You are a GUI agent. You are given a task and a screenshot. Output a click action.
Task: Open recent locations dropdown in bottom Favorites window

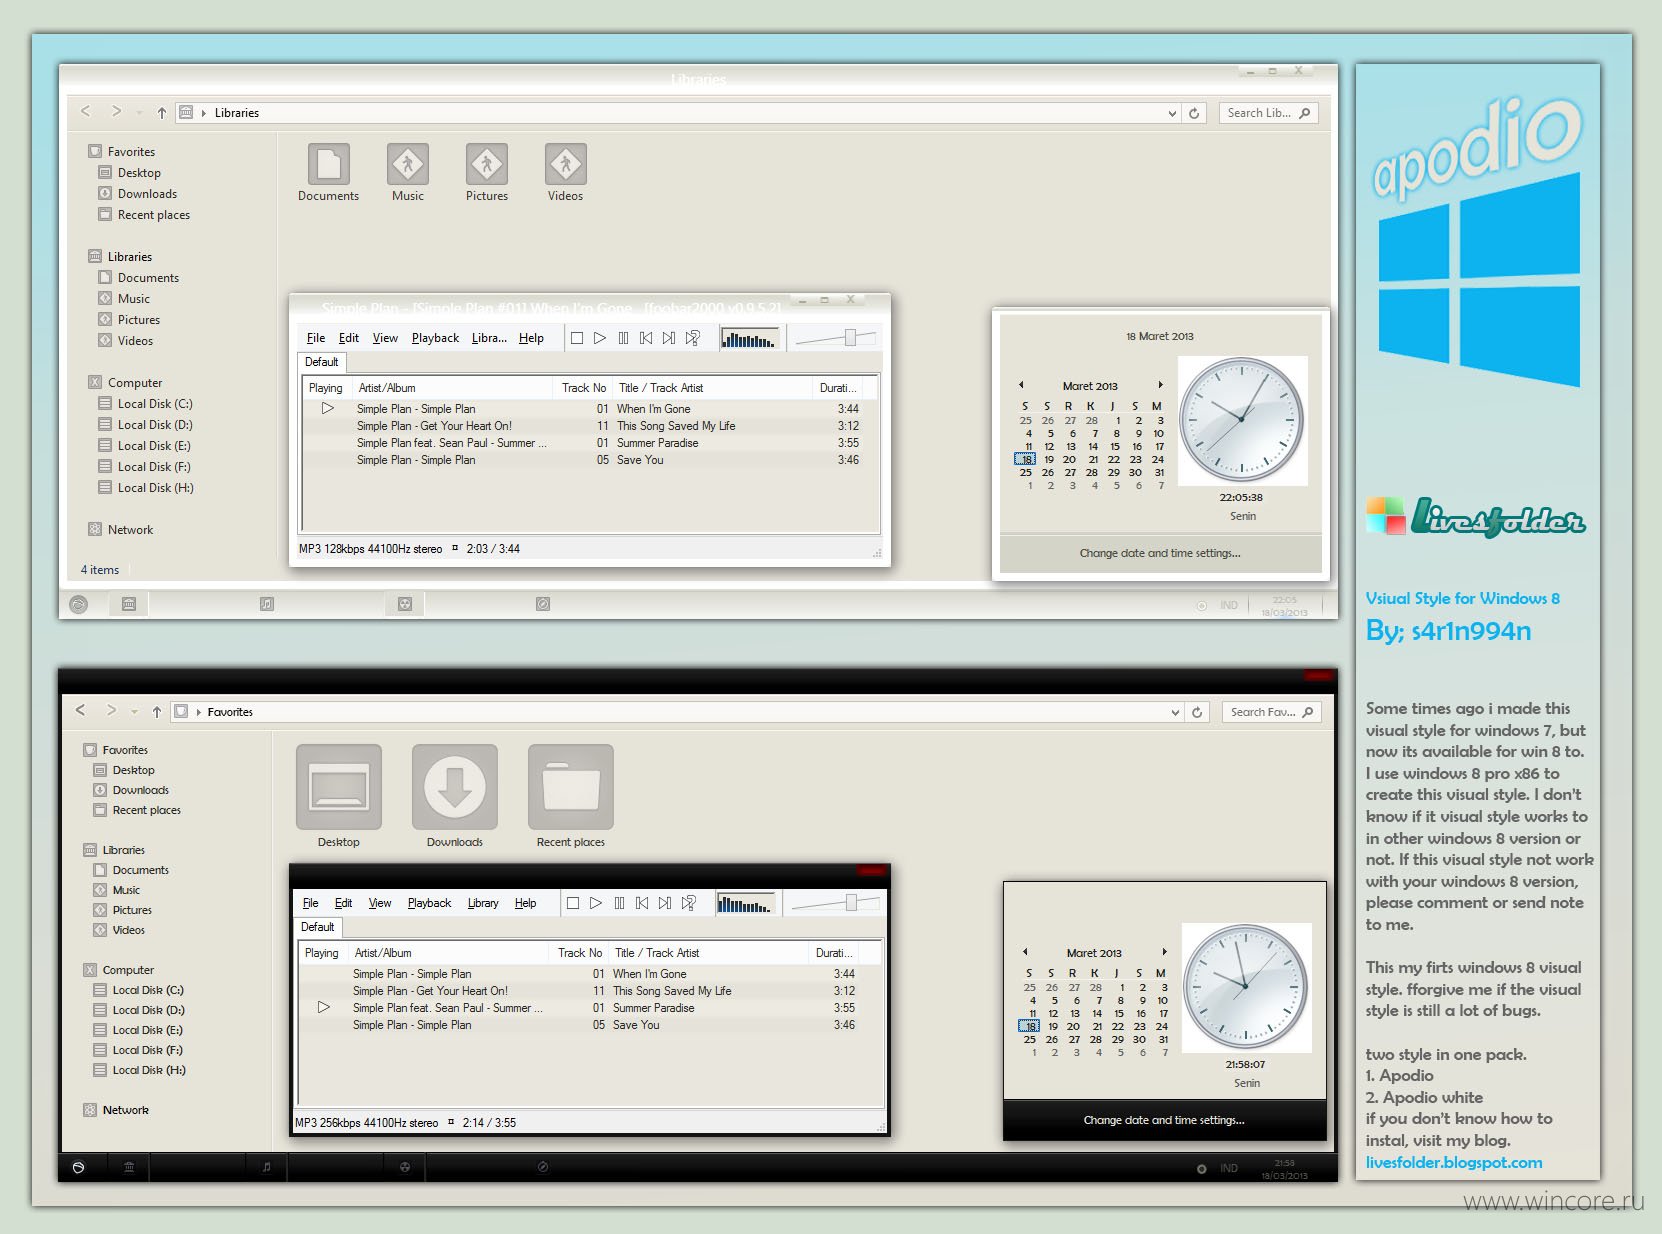click(134, 712)
